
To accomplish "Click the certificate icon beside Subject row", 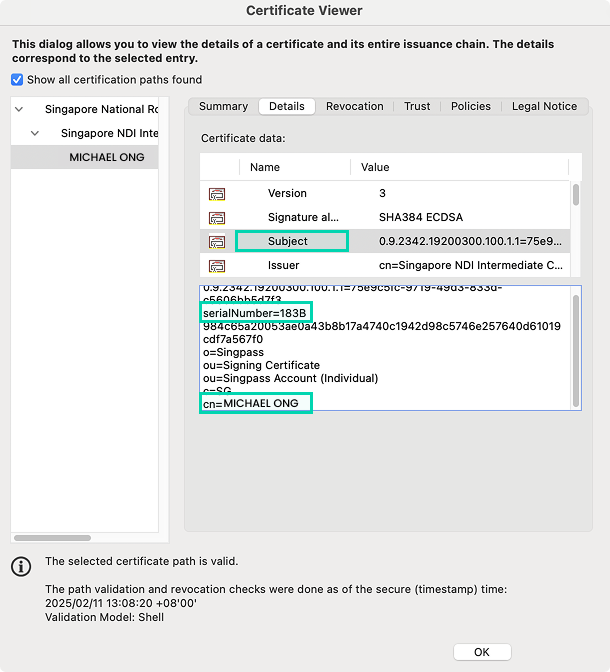I will tap(216, 242).
